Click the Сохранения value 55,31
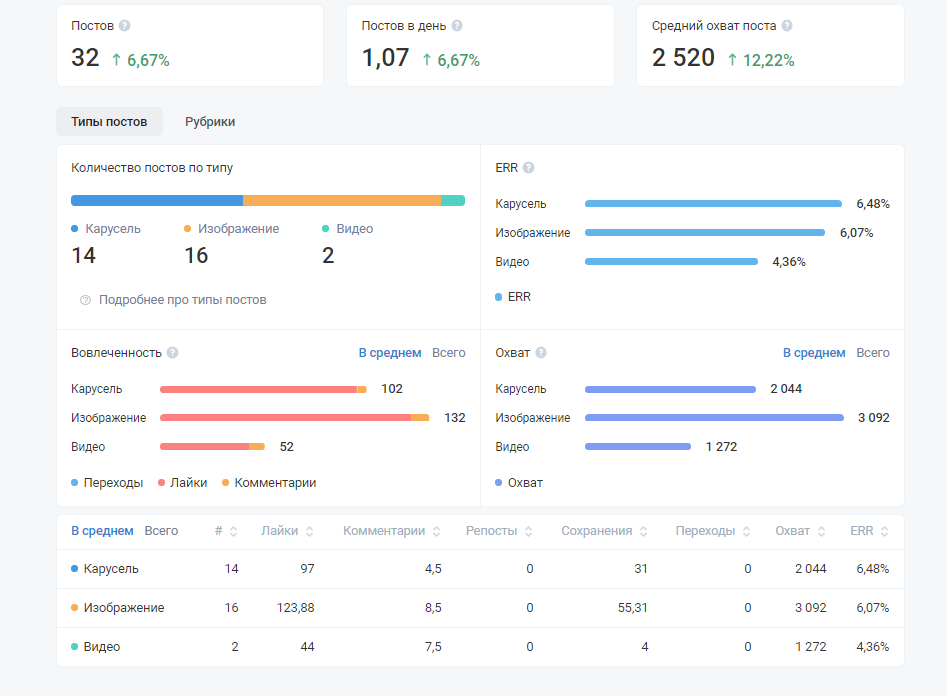 coord(632,608)
